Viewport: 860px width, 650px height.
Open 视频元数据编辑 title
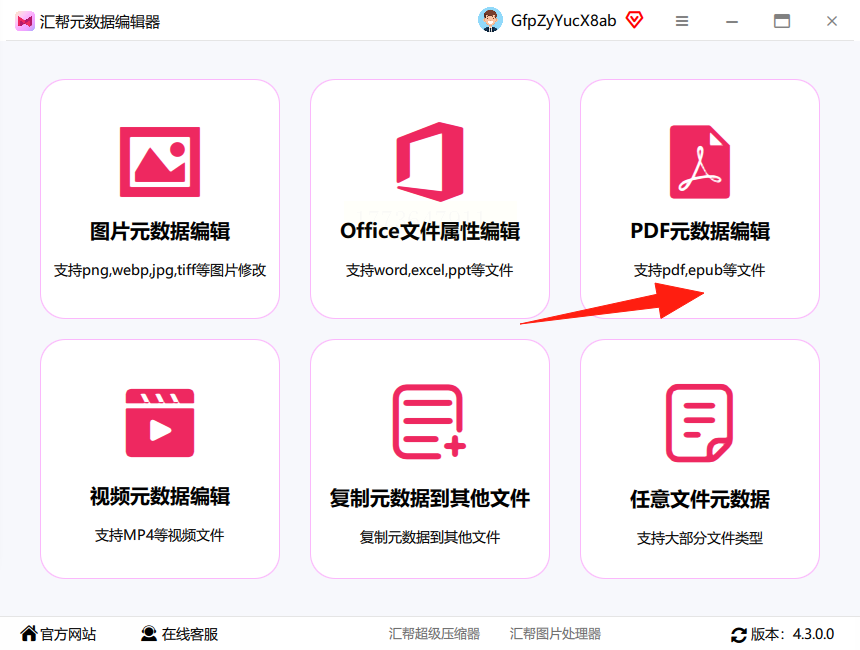(160, 496)
